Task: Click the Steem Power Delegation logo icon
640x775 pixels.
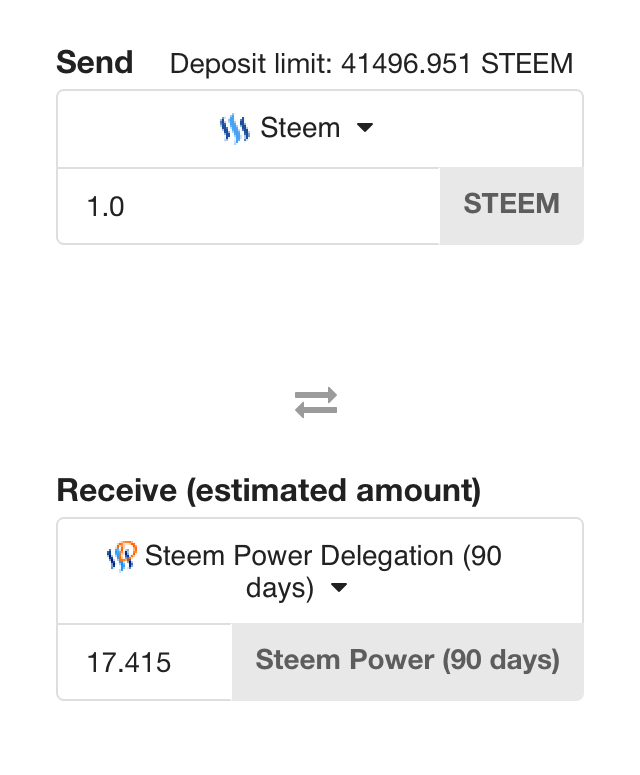Action: 121,556
